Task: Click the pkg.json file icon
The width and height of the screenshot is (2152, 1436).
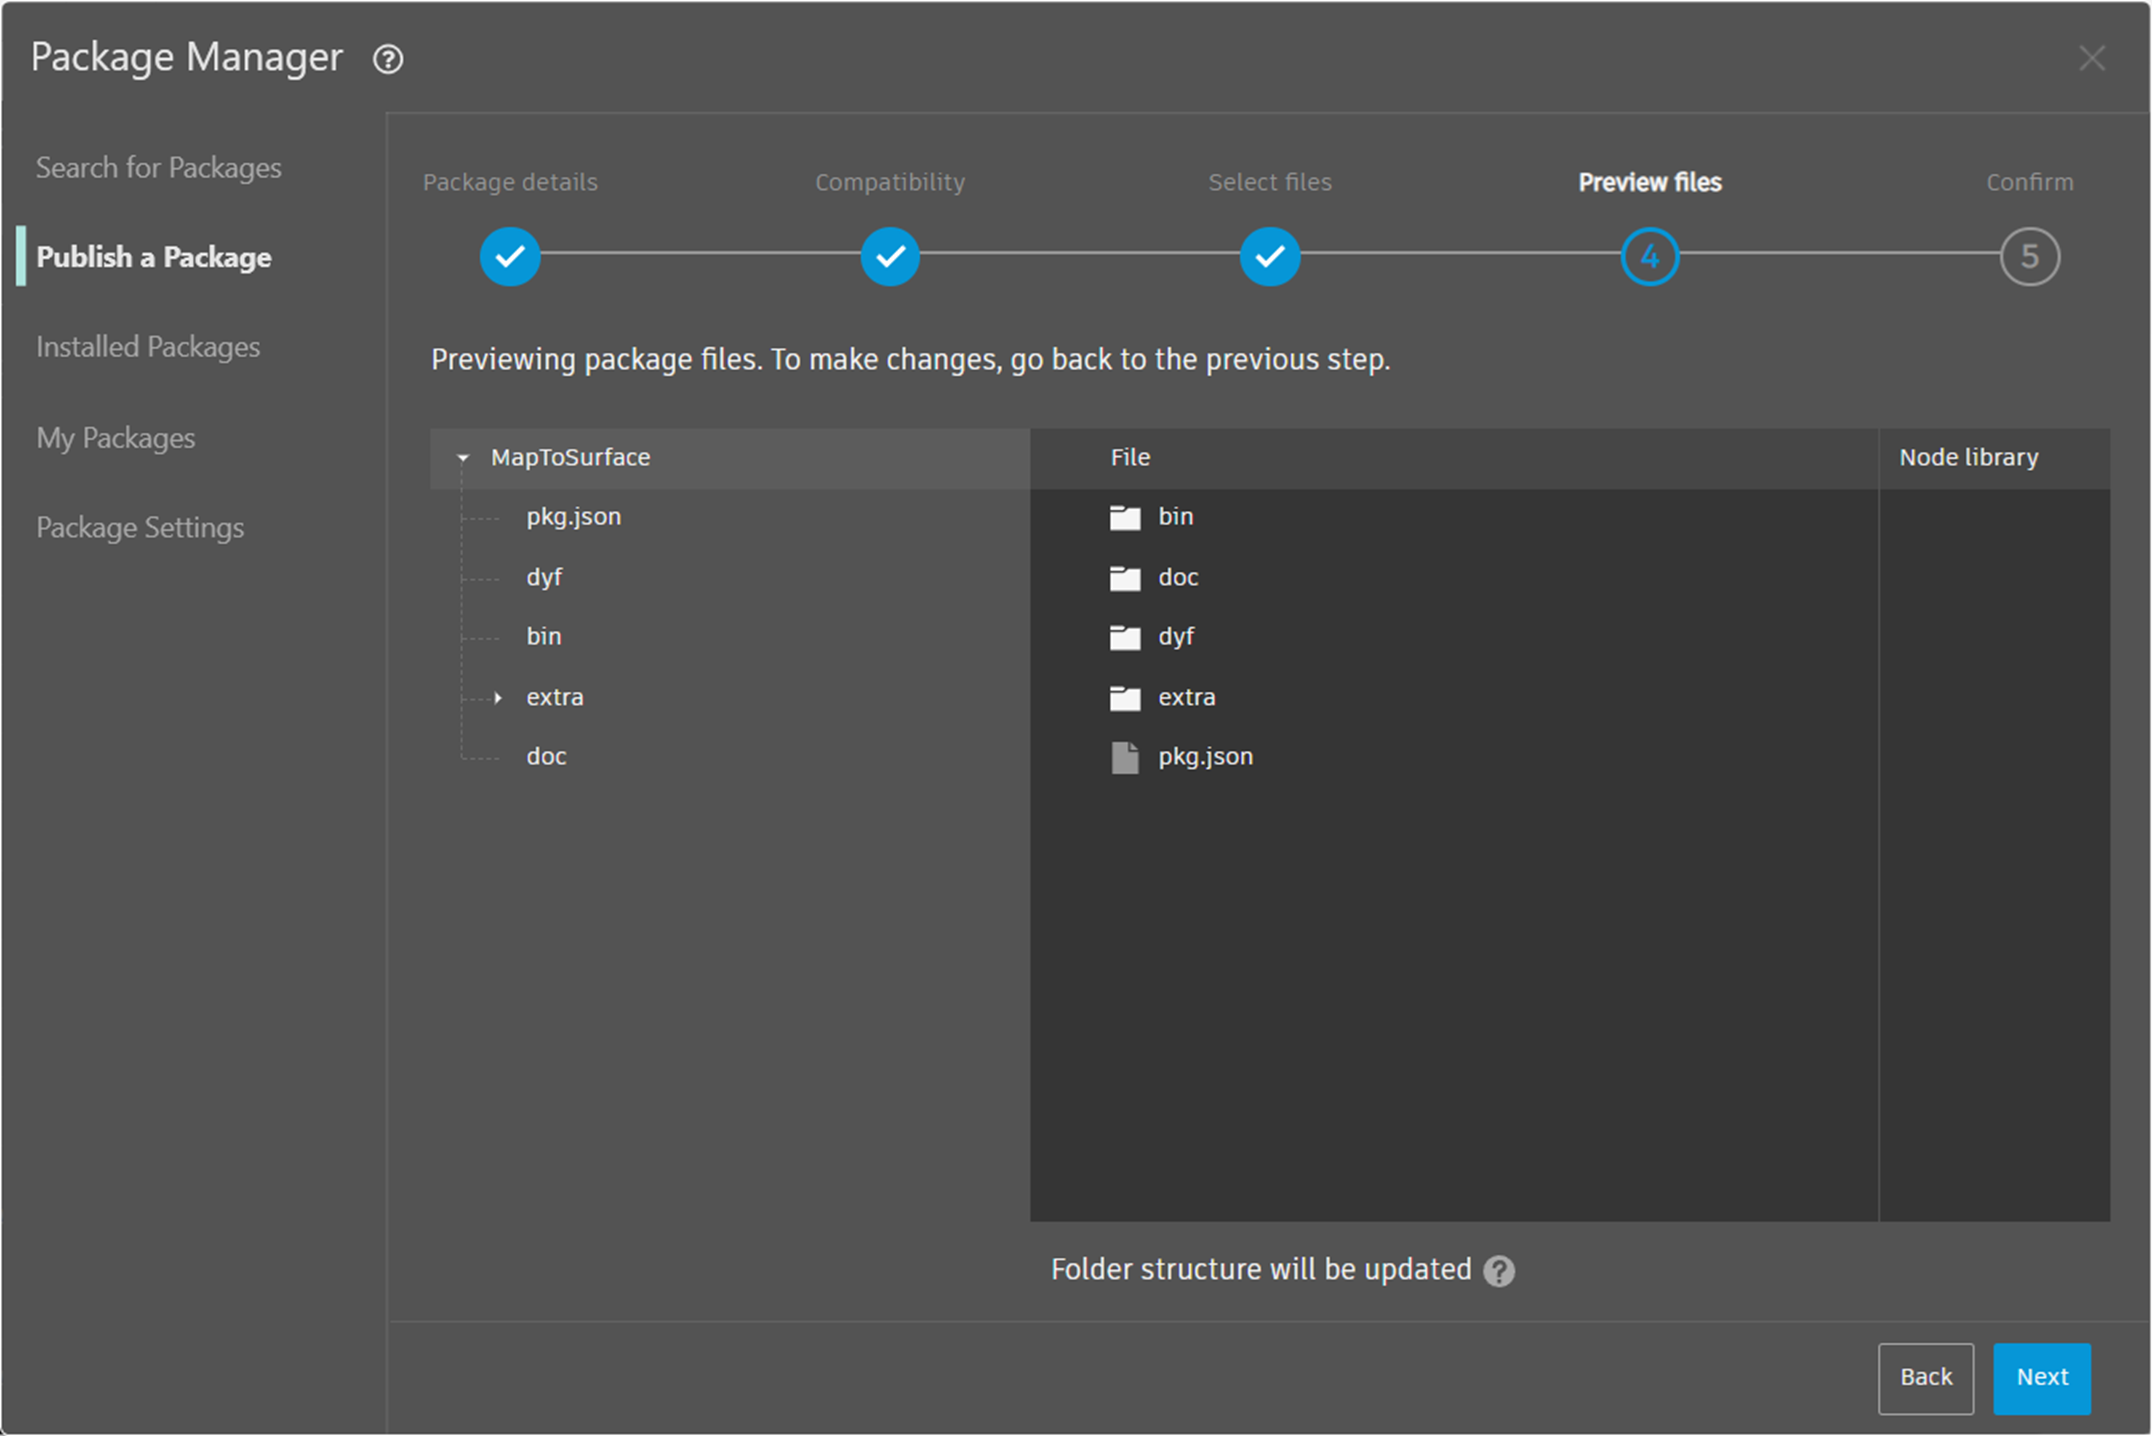Action: pyautogui.click(x=1125, y=757)
